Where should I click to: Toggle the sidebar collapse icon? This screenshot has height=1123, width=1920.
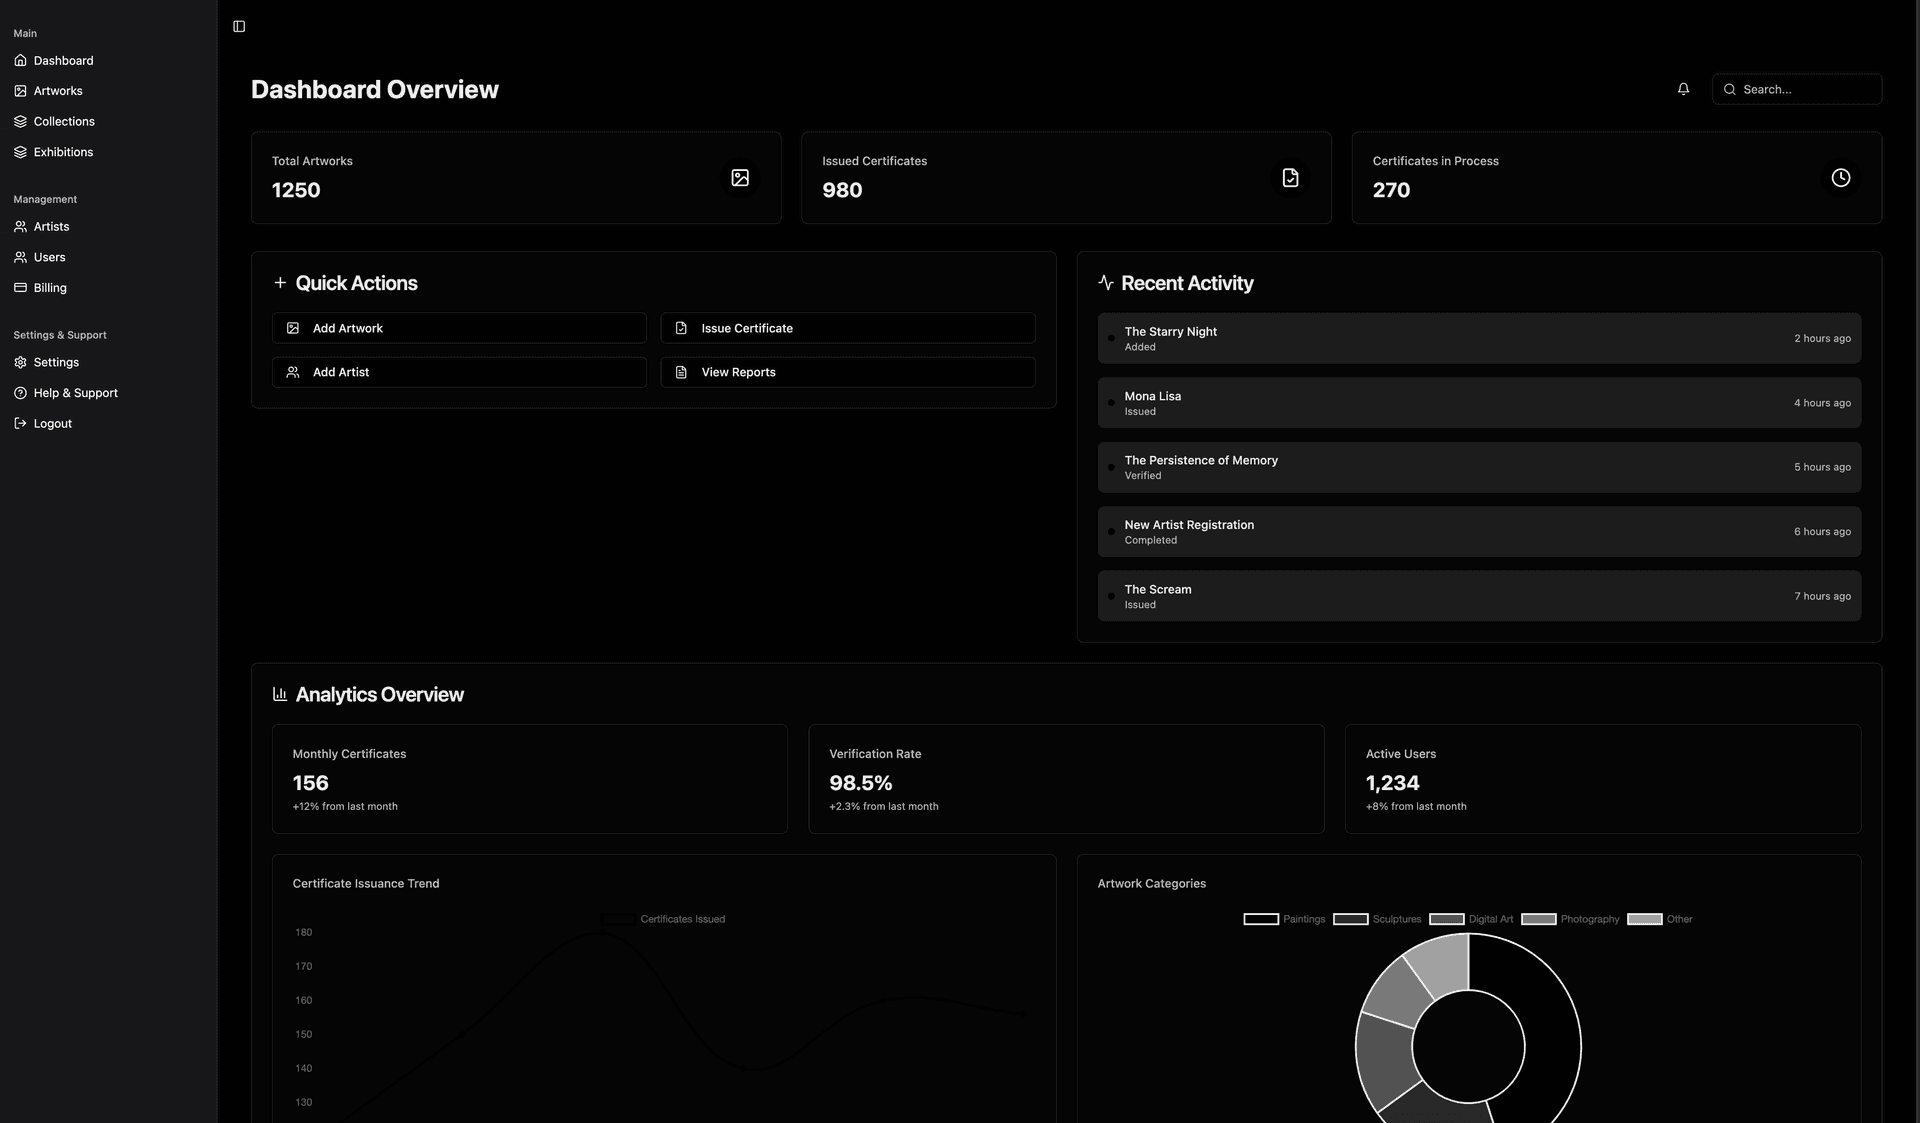click(239, 26)
